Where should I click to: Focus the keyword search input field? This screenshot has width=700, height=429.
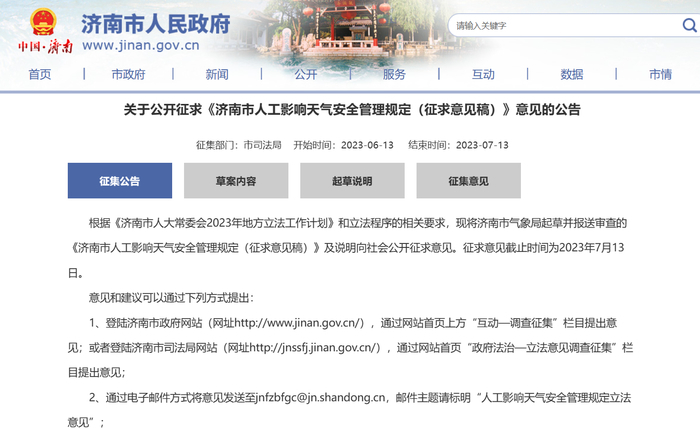567,25
